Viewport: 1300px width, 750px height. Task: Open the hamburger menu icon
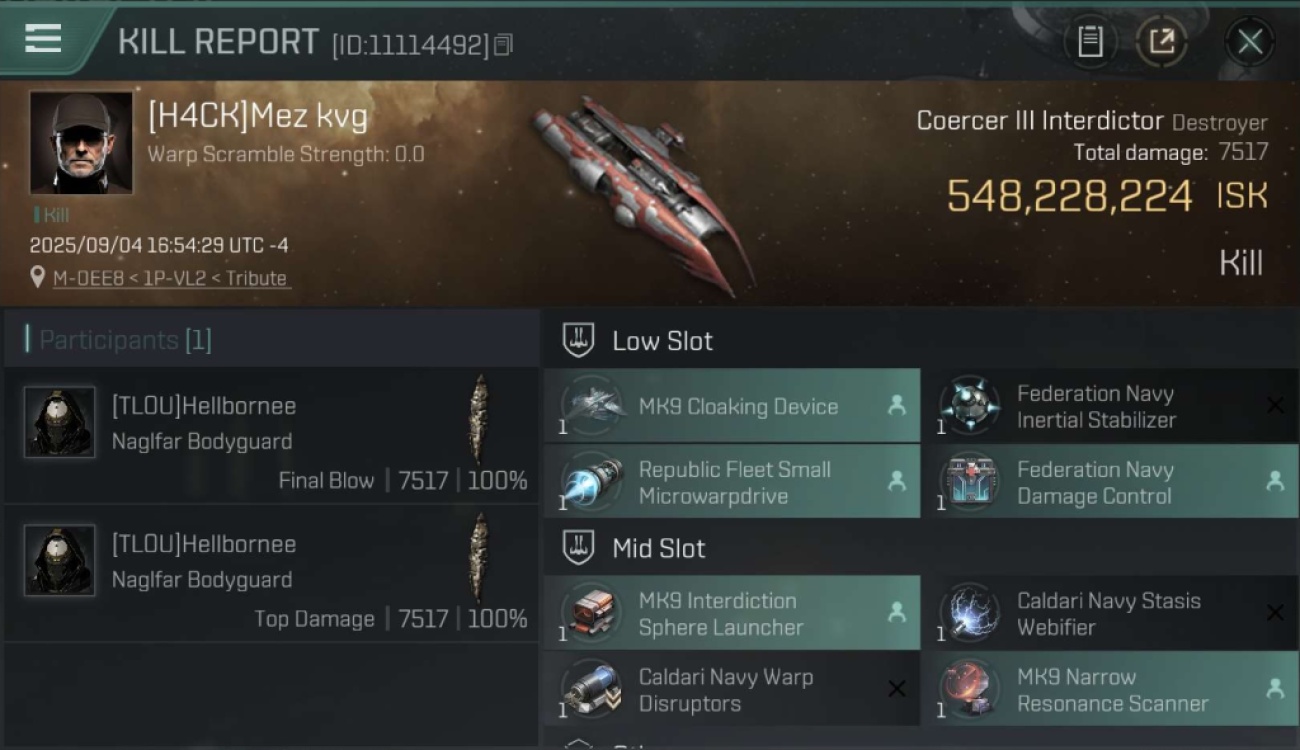coord(43,39)
